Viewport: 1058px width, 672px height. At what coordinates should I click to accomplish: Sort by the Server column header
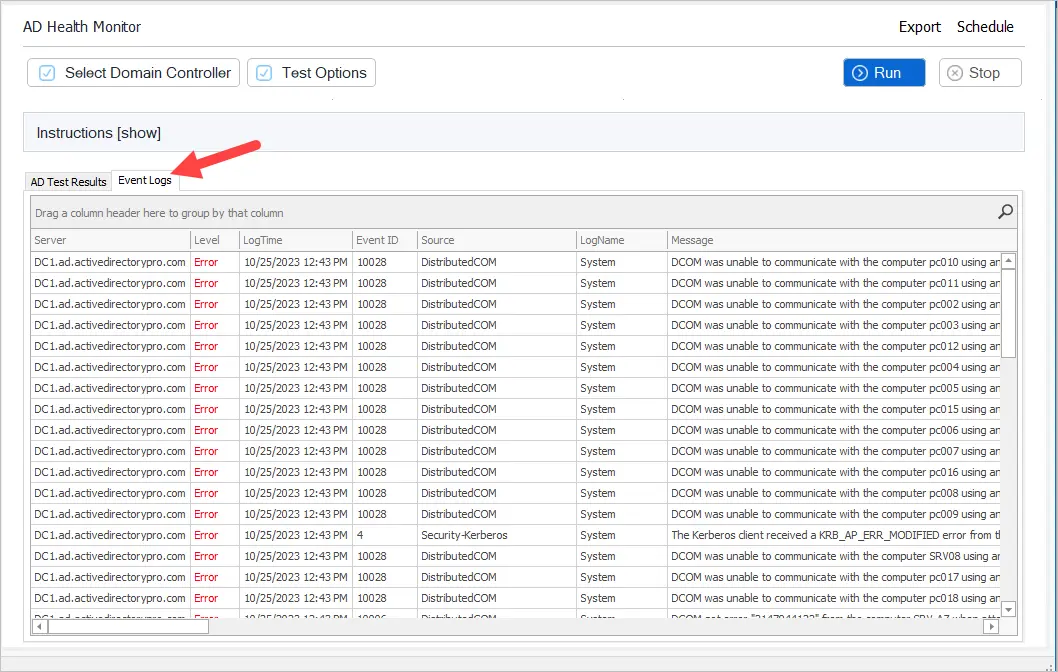(111, 240)
